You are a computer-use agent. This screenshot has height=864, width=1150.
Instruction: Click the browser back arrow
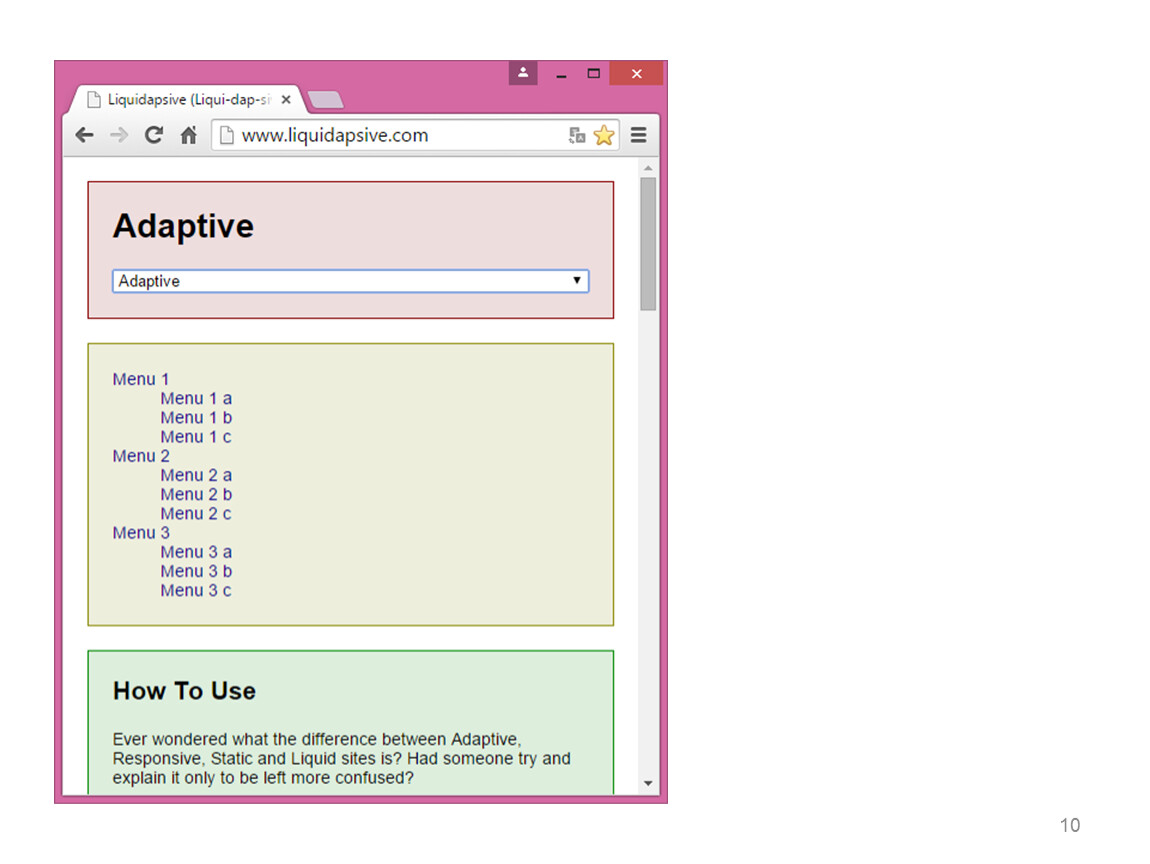pos(85,136)
